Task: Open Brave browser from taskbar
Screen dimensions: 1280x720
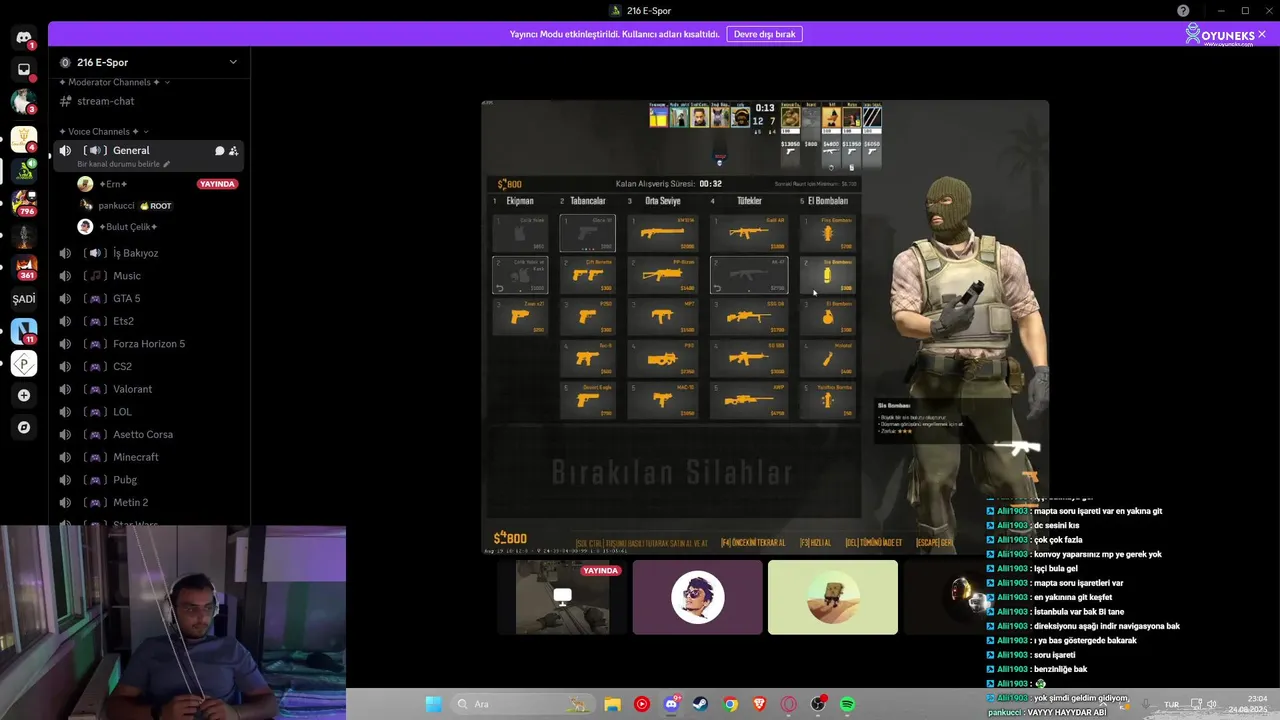Action: 760,704
